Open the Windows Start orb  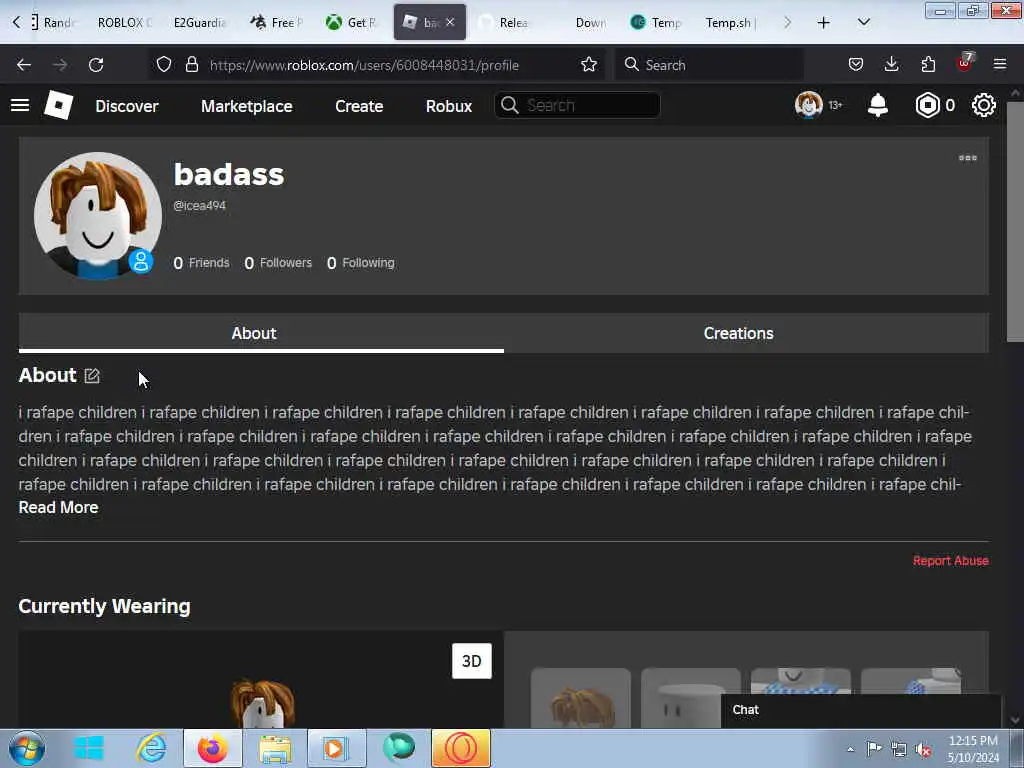pos(27,748)
